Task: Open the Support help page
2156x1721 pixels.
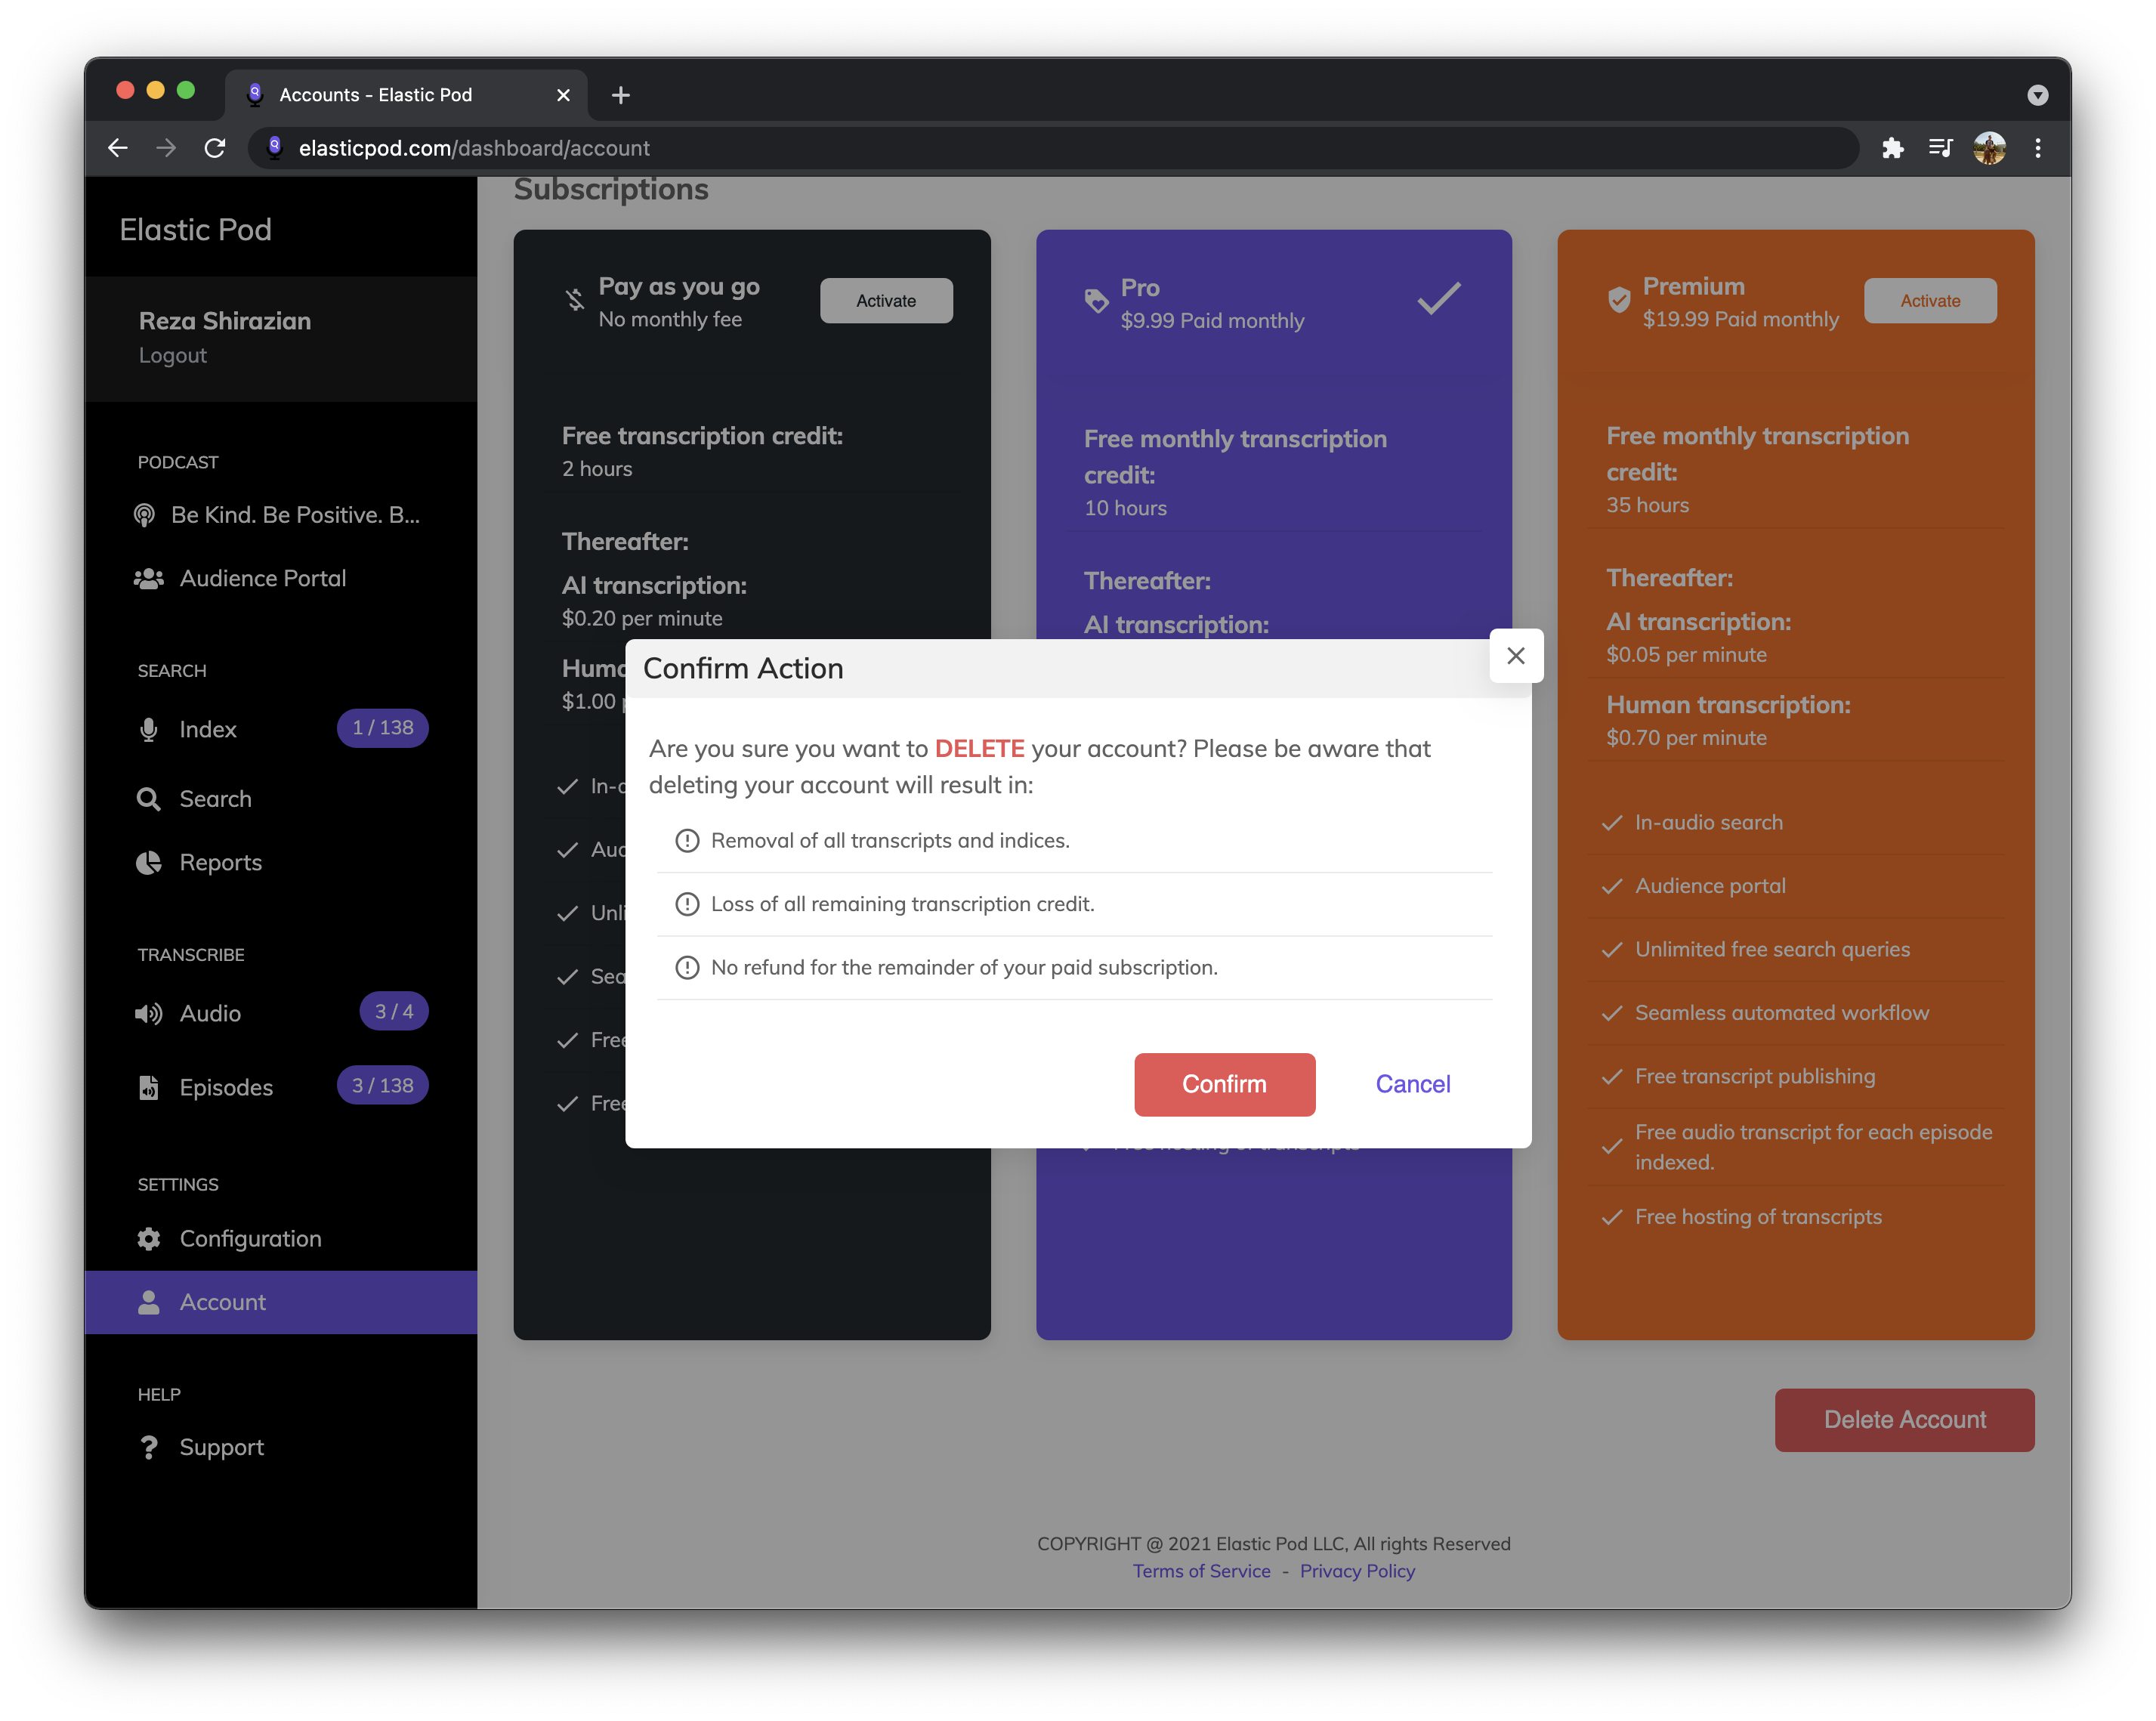Action: (221, 1447)
